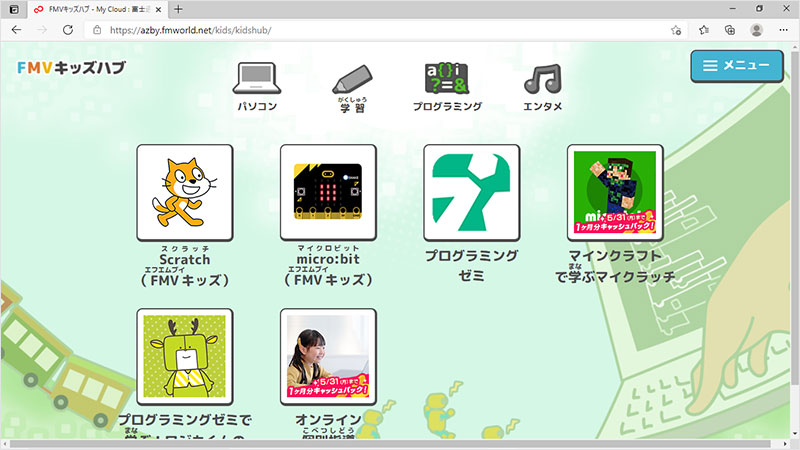800x450 pixels.
Task: Launch the Scratch cat tile
Action: [x=185, y=192]
